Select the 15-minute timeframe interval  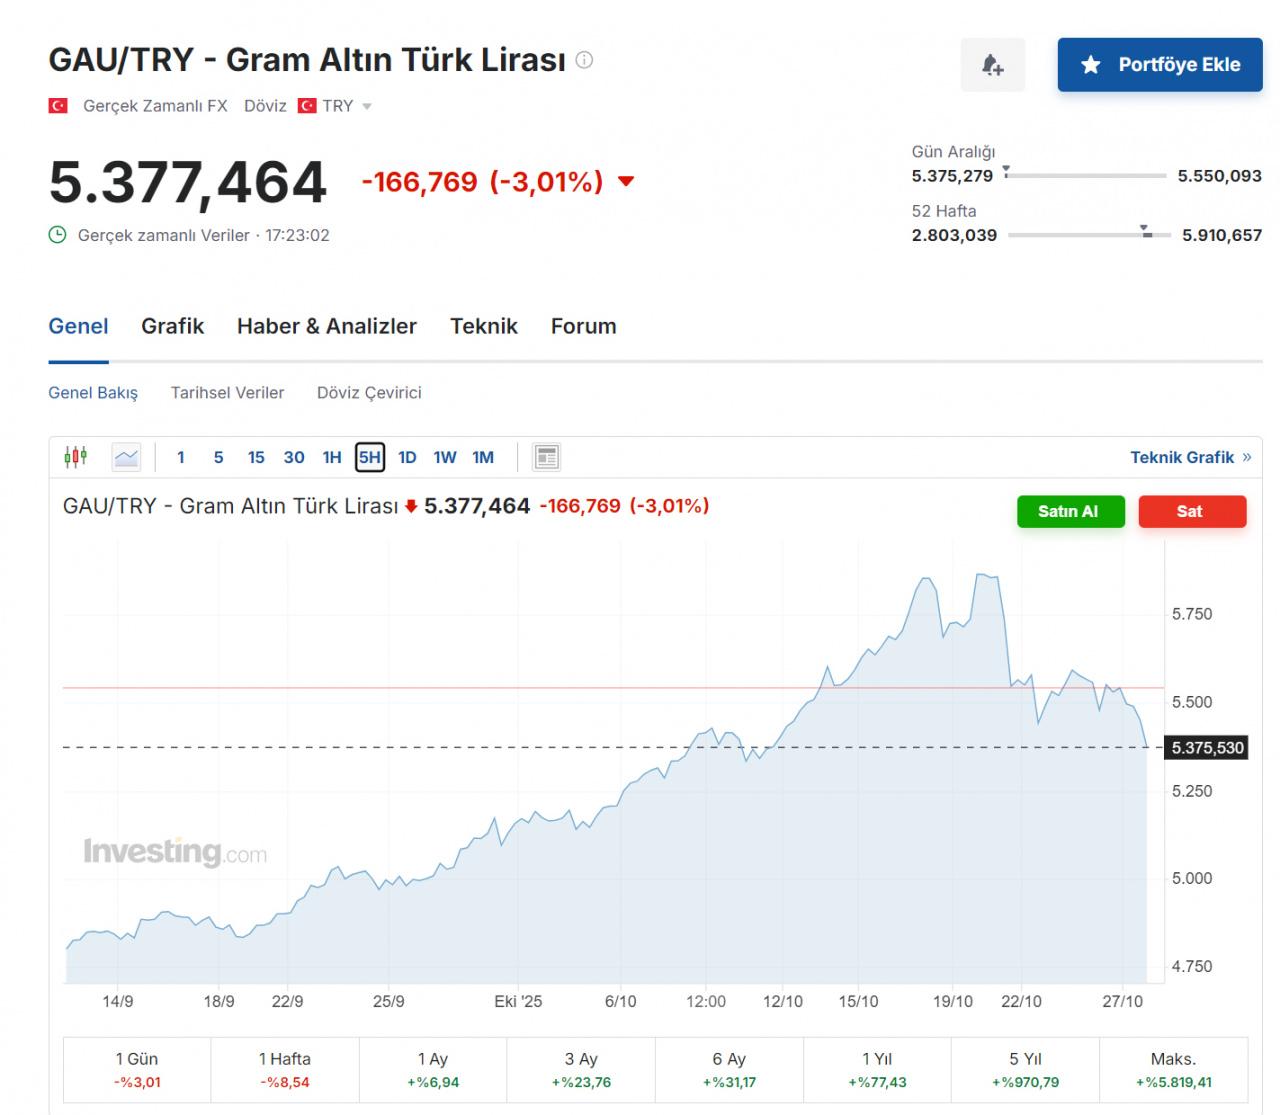point(256,457)
